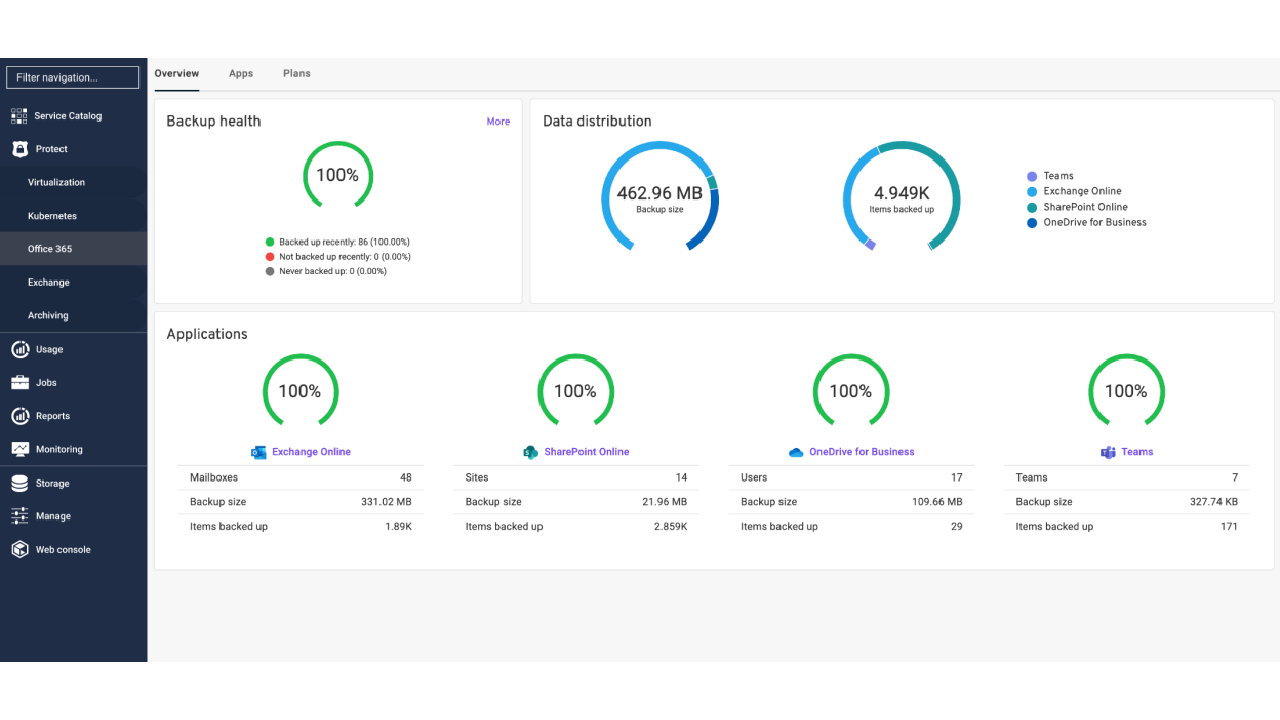Click the SharePoint Online legend color dot
The width and height of the screenshot is (1280, 720).
[1032, 207]
